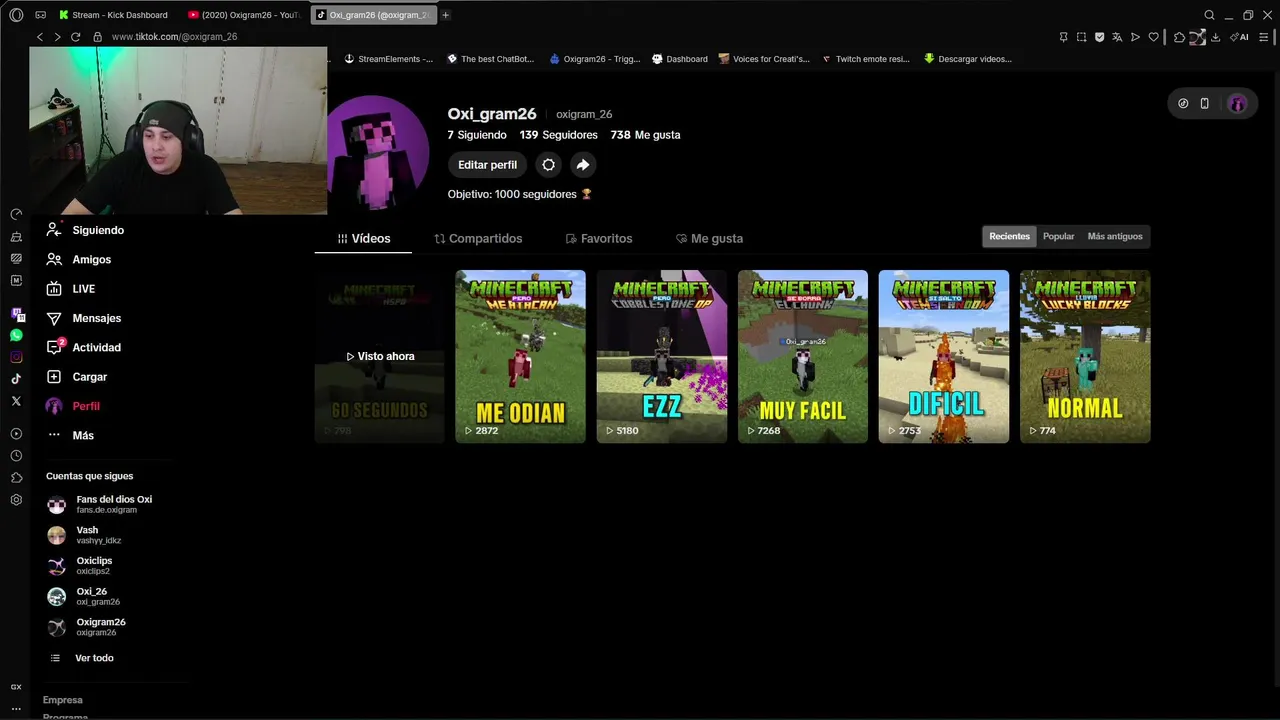Image resolution: width=1280 pixels, height=720 pixels.
Task: Add the page to bookmarks with heart
Action: (x=1153, y=37)
